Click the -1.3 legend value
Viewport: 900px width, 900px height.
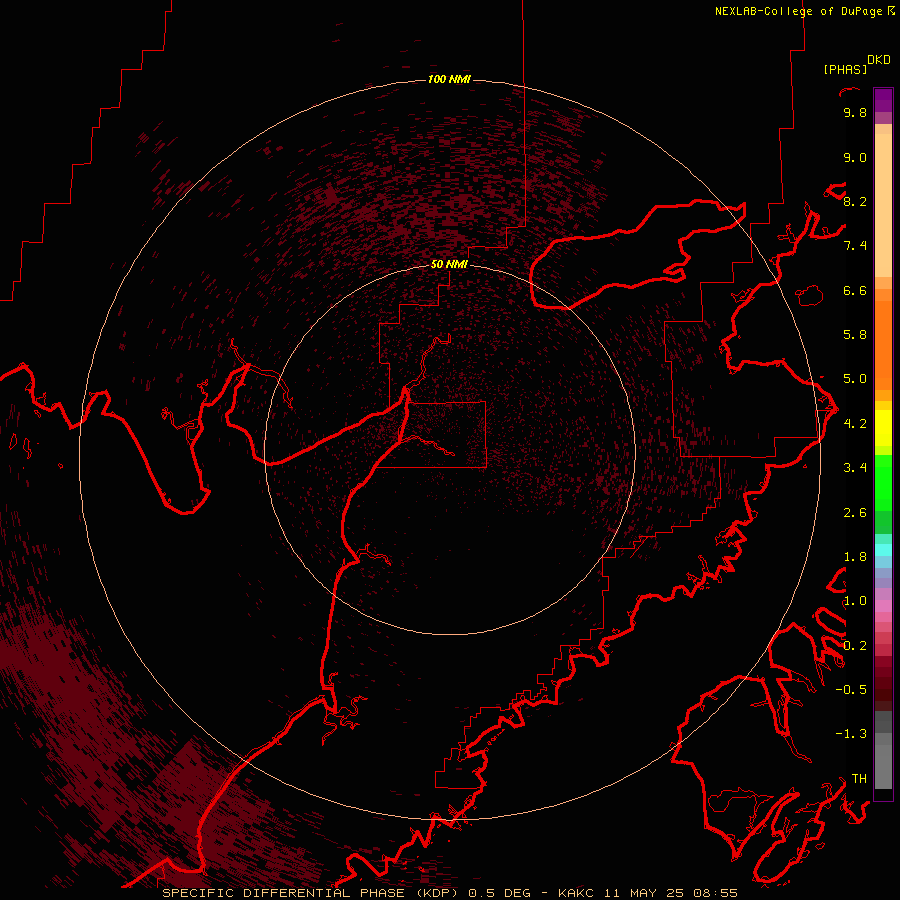click(x=851, y=734)
